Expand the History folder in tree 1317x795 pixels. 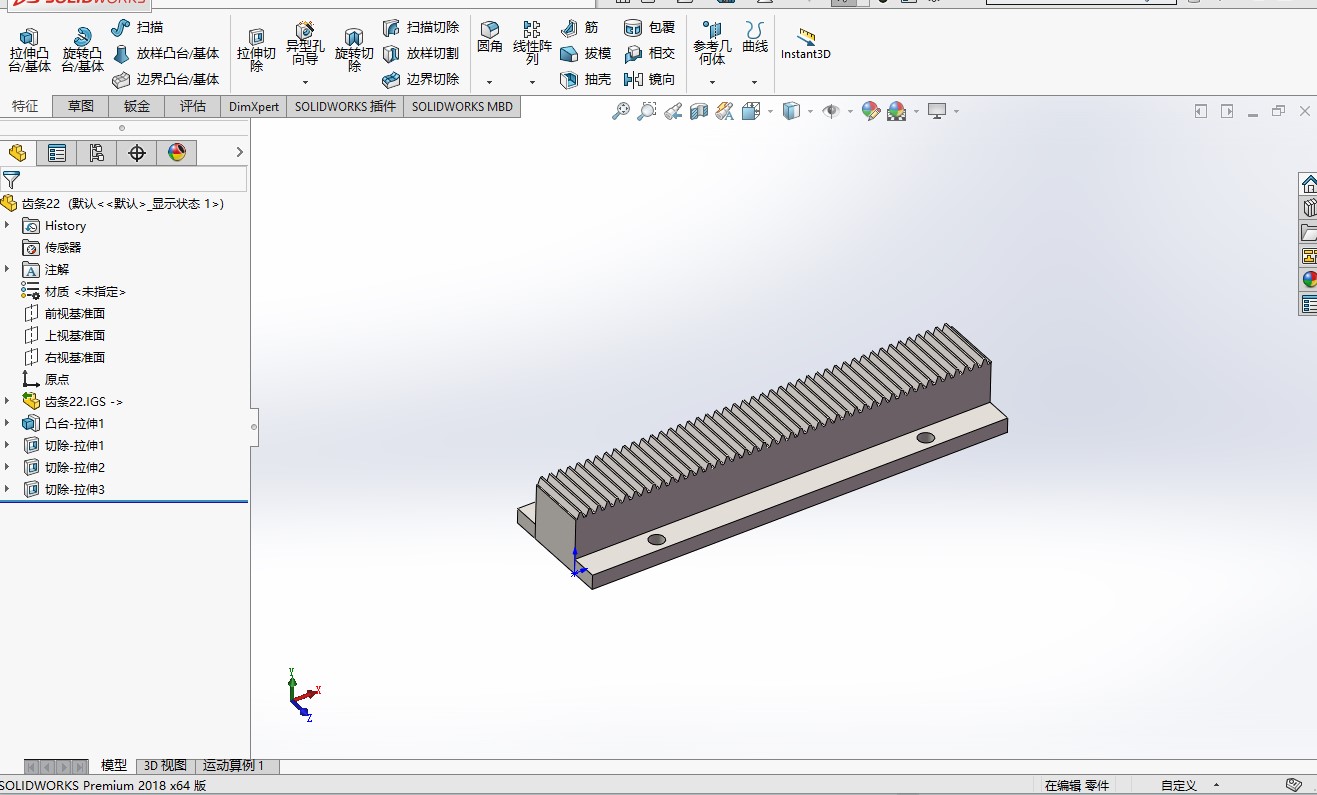[x=7, y=225]
